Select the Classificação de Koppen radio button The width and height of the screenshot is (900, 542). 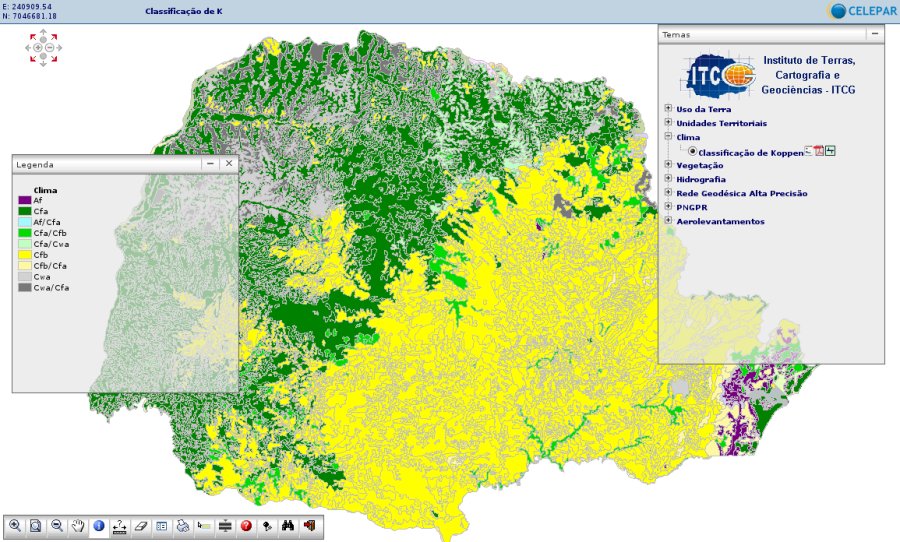tap(692, 152)
